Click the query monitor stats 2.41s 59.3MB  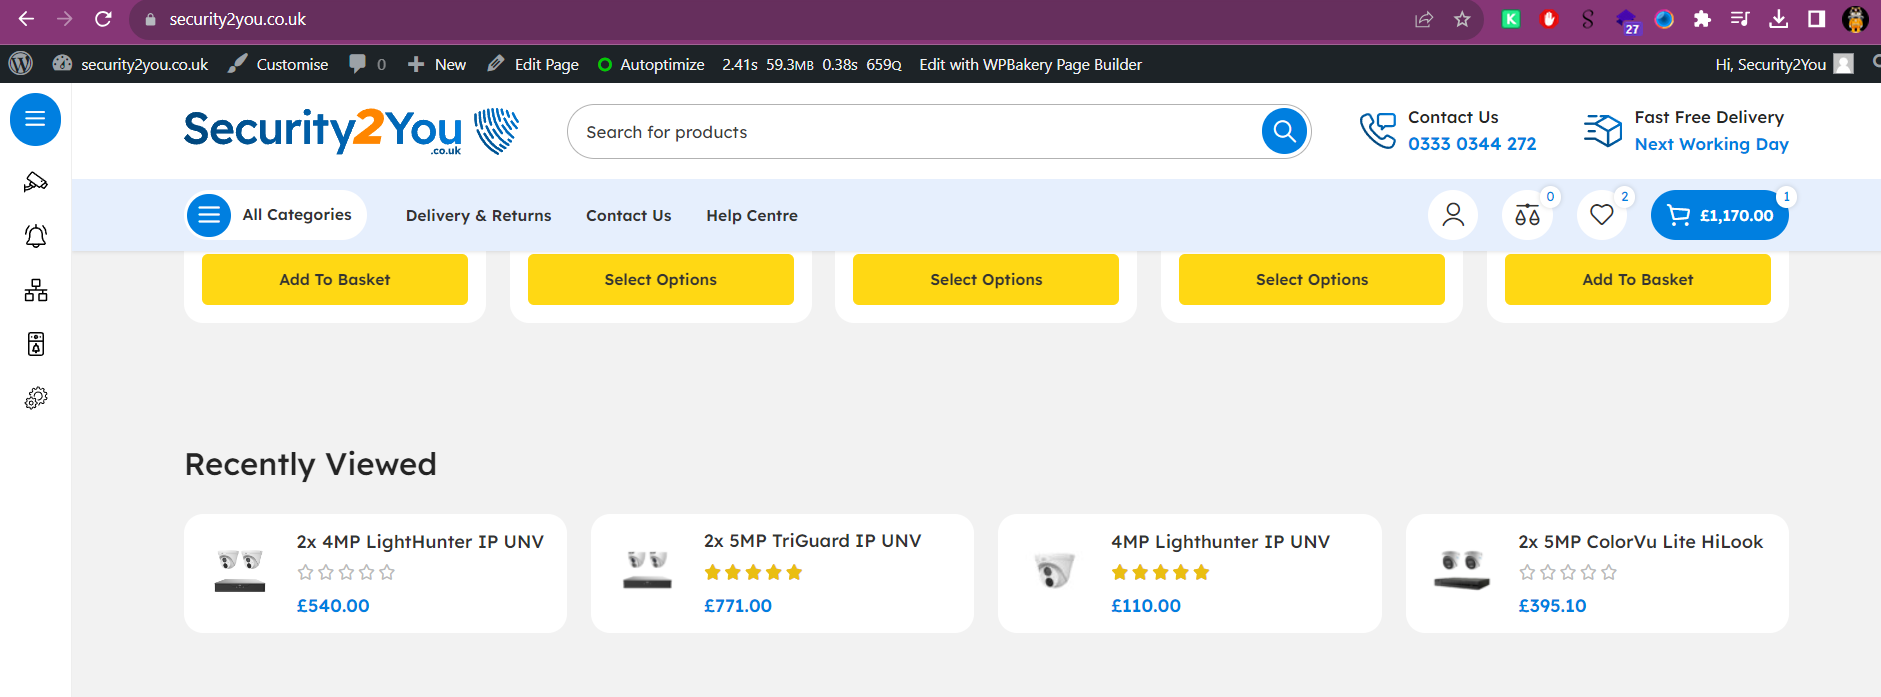coord(811,64)
